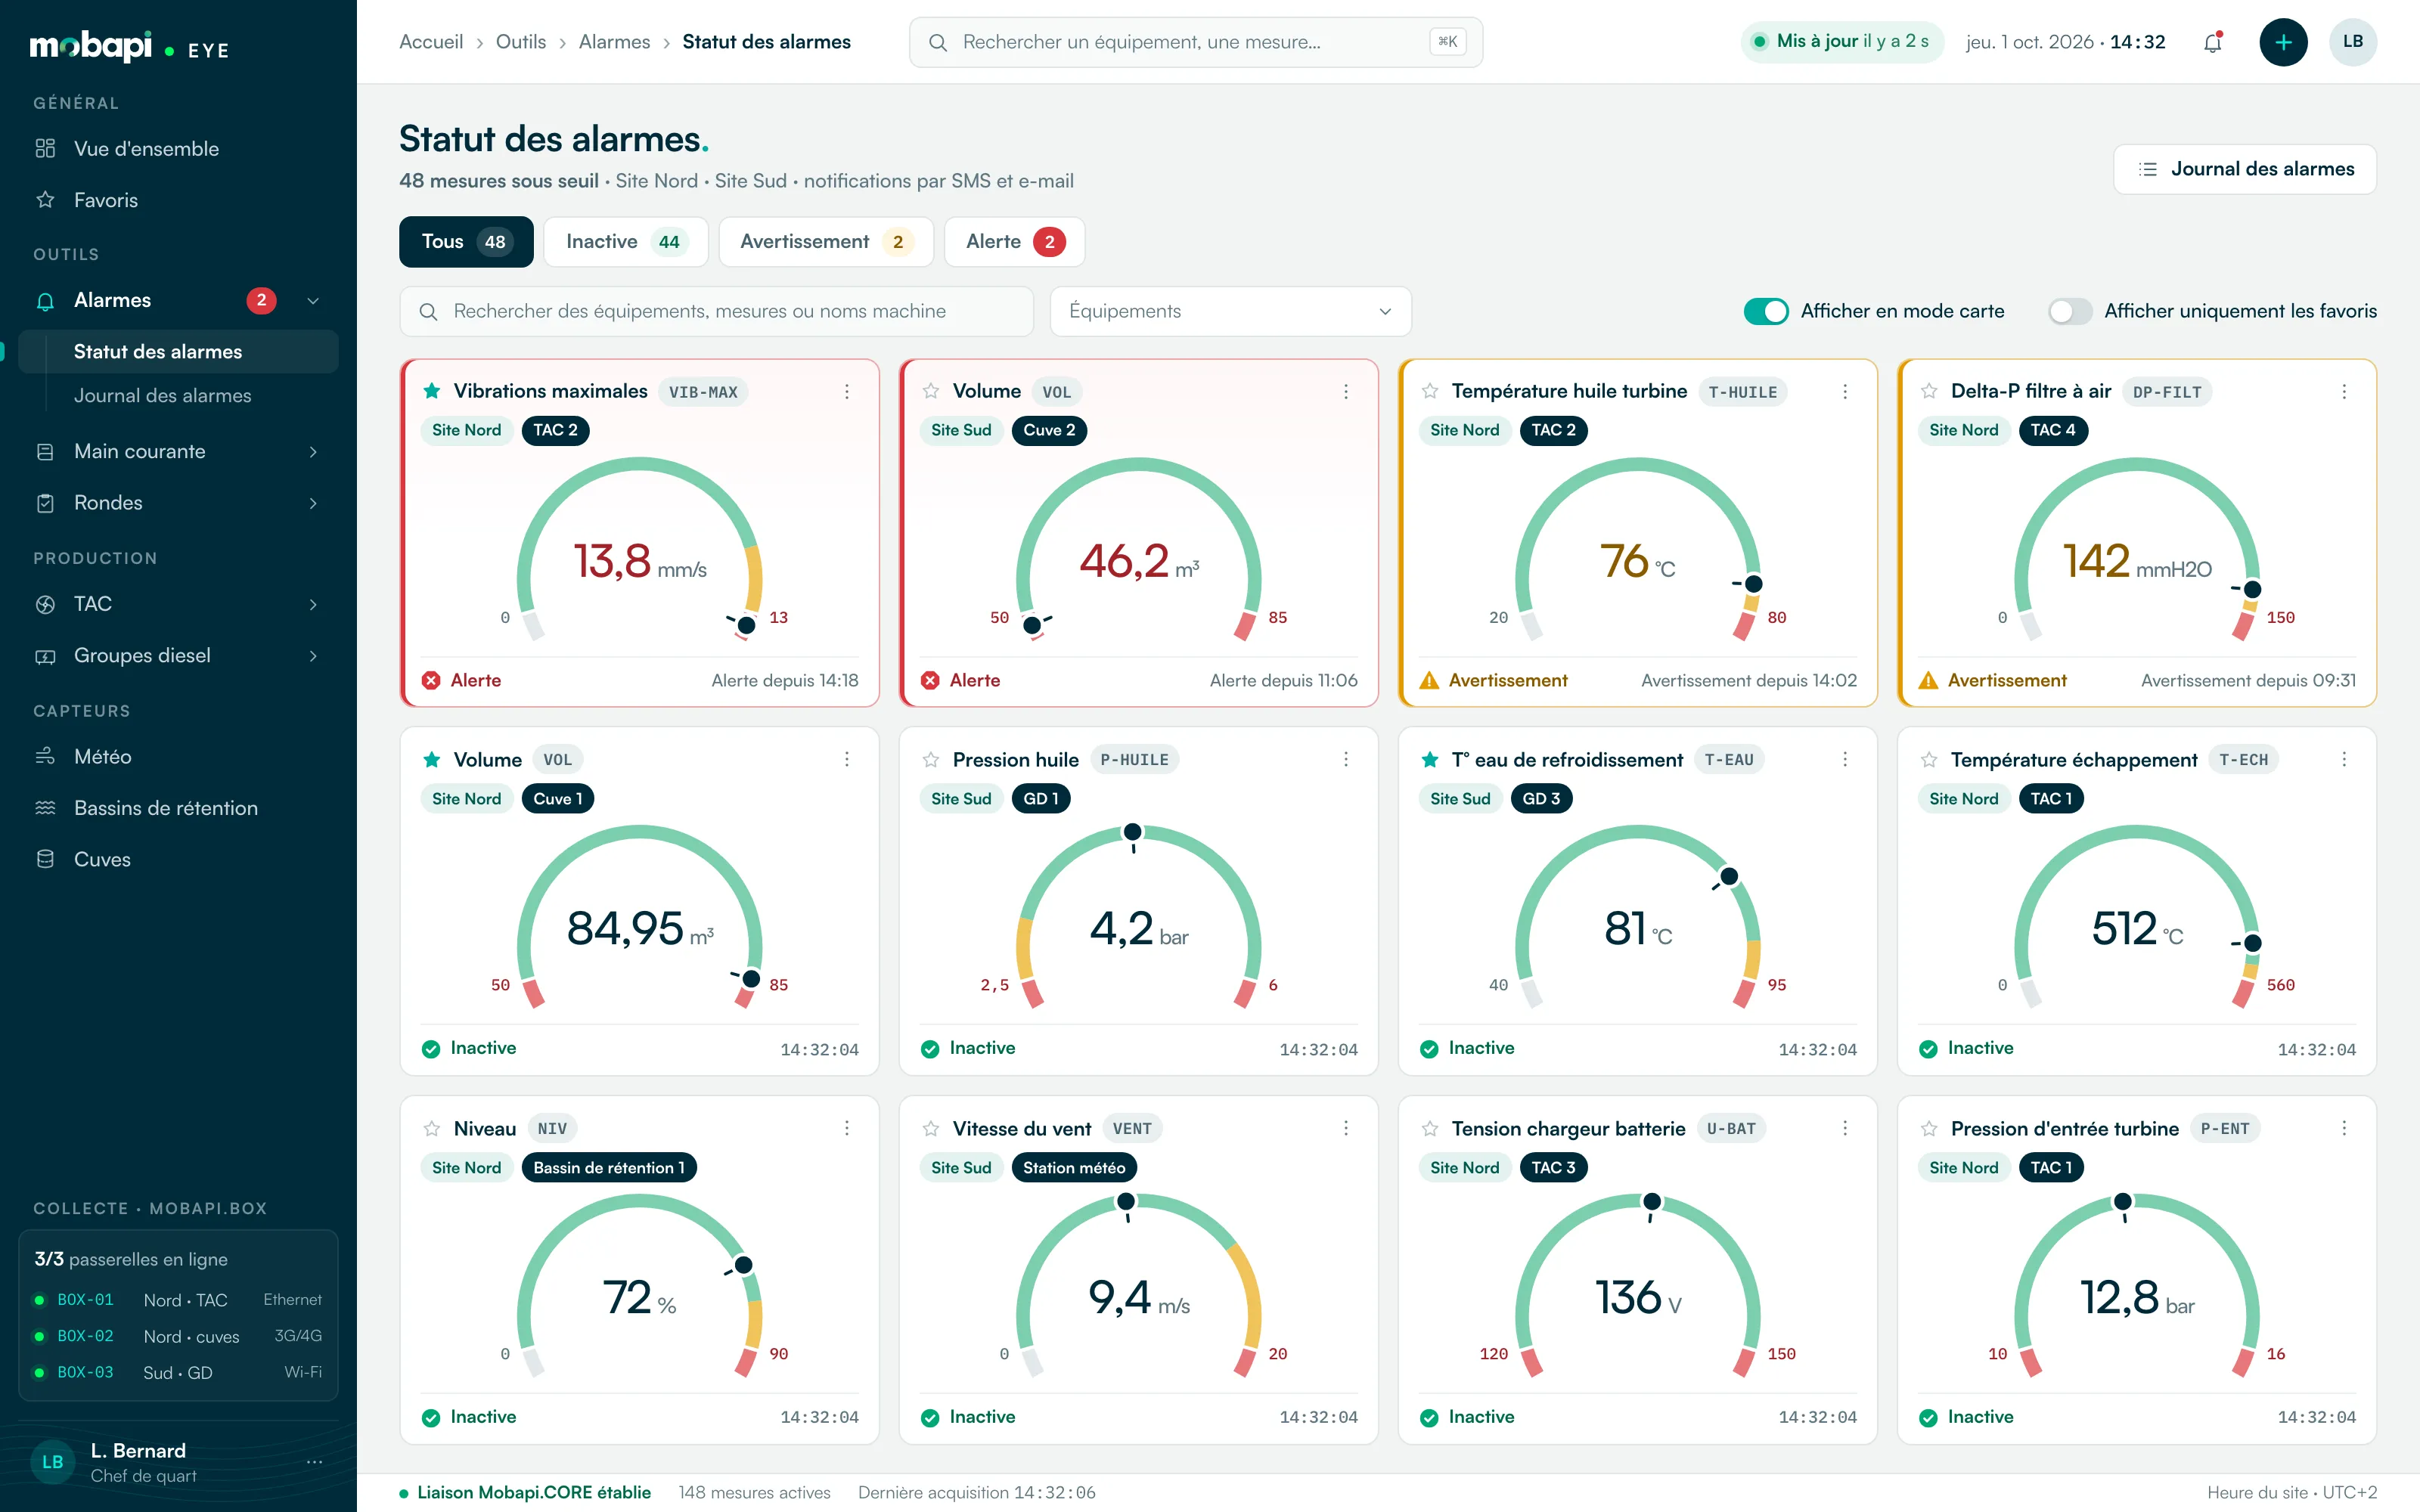
Task: Open options menu on Vibrations maximales card
Action: pos(847,391)
